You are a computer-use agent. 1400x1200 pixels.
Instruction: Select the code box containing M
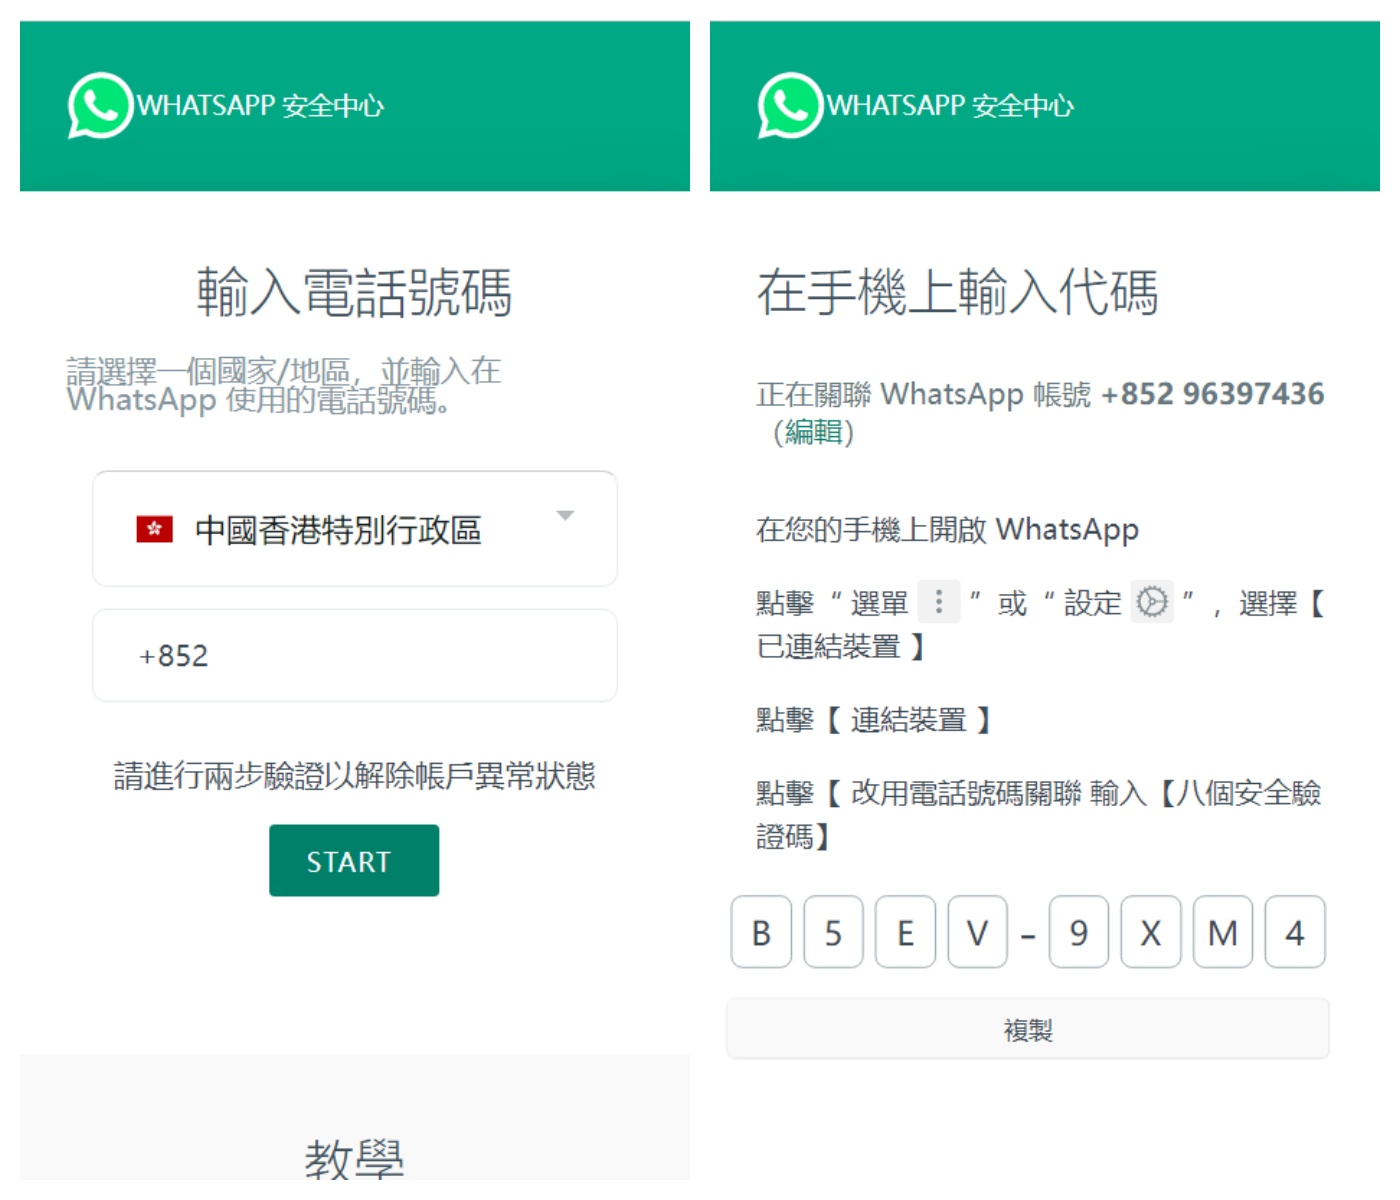coord(1223,932)
